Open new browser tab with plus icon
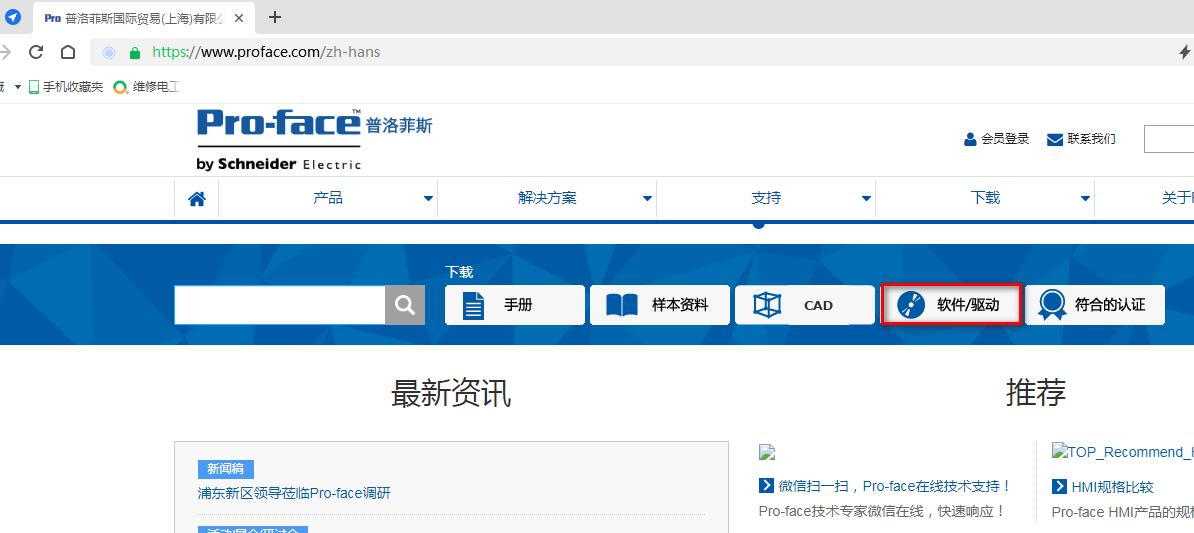Screen dimensions: 1194x533 click(275, 17)
